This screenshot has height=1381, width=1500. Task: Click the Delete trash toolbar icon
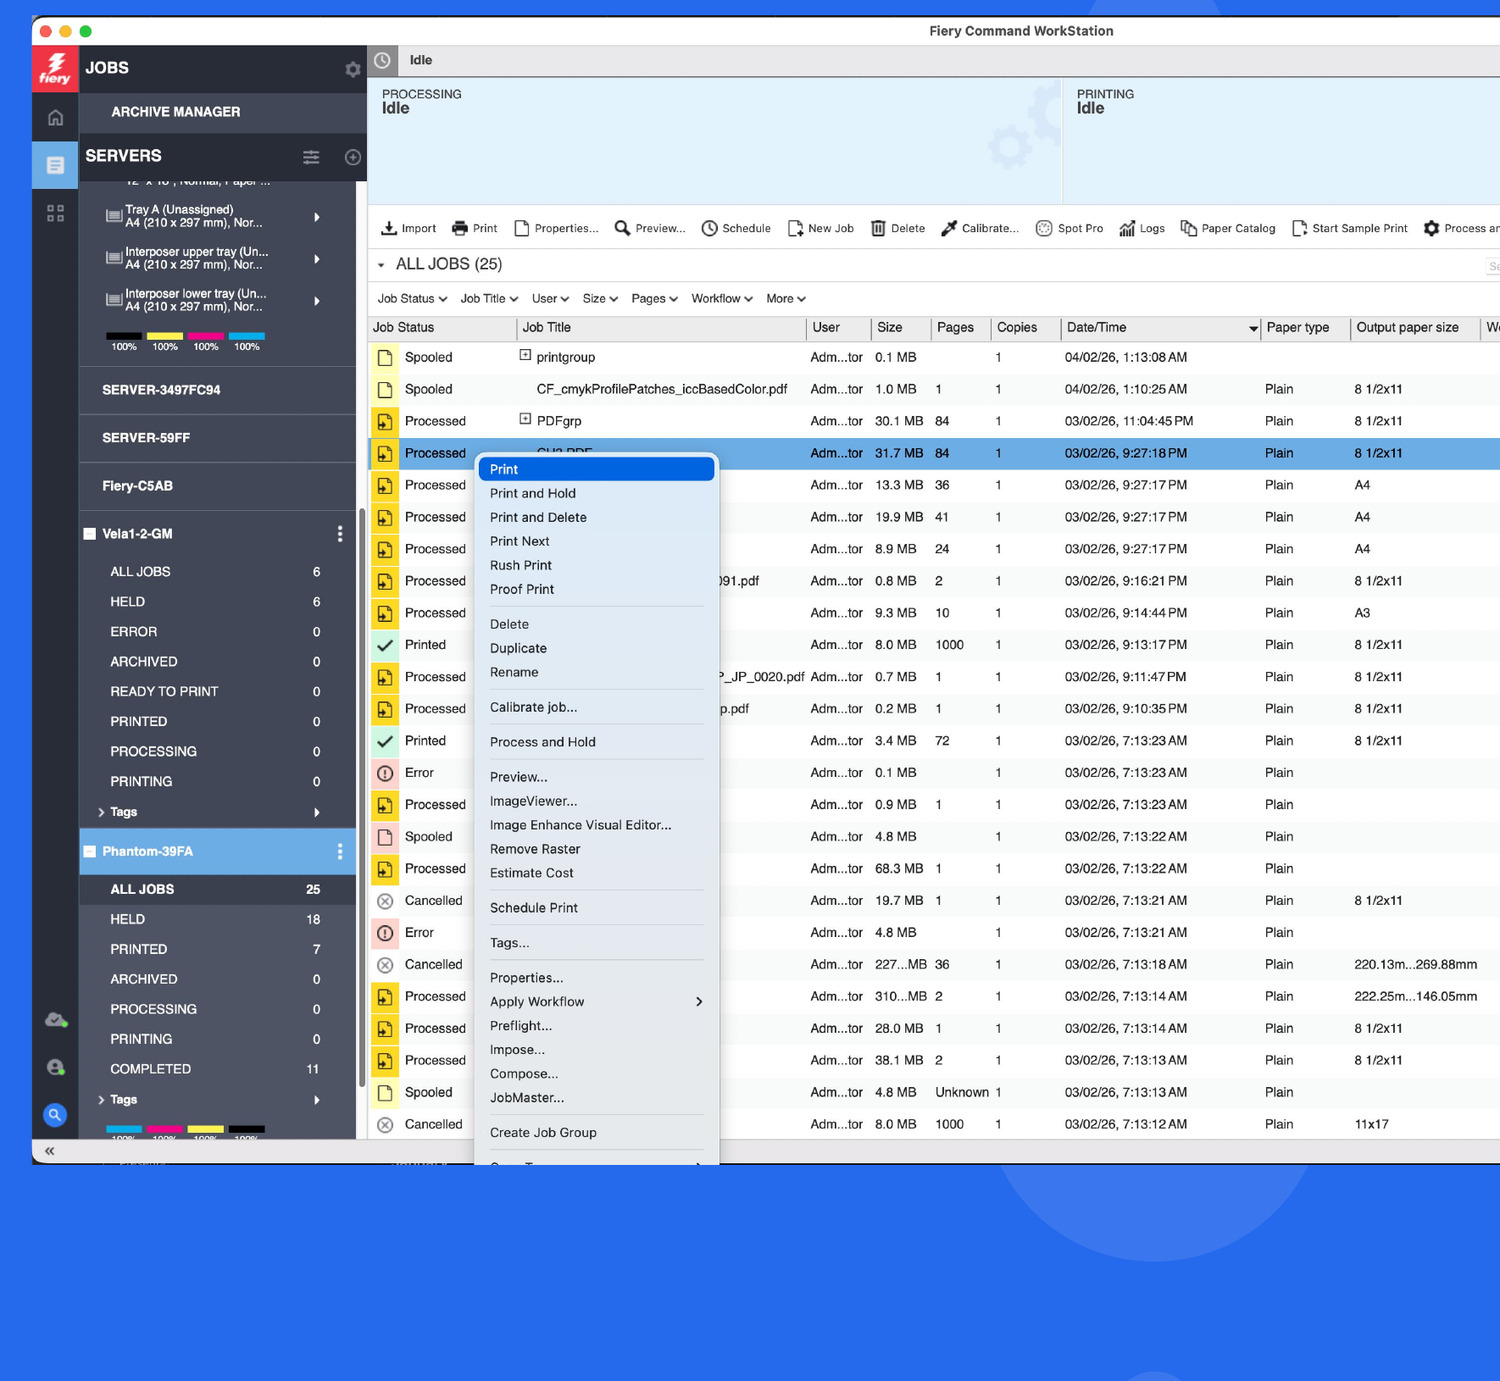pyautogui.click(x=898, y=228)
